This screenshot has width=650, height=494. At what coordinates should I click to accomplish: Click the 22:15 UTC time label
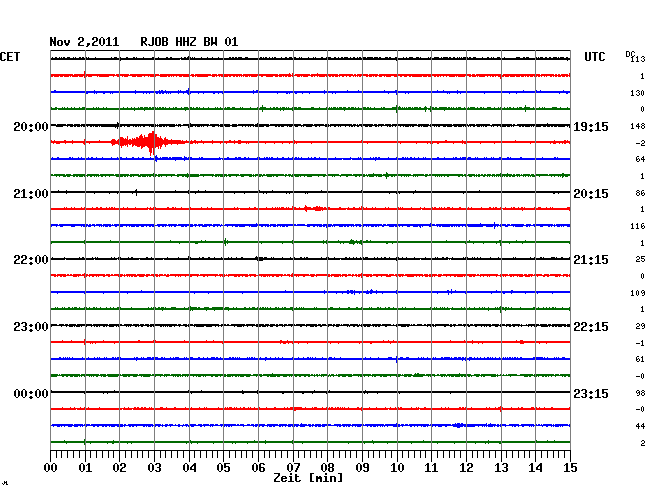[591, 327]
